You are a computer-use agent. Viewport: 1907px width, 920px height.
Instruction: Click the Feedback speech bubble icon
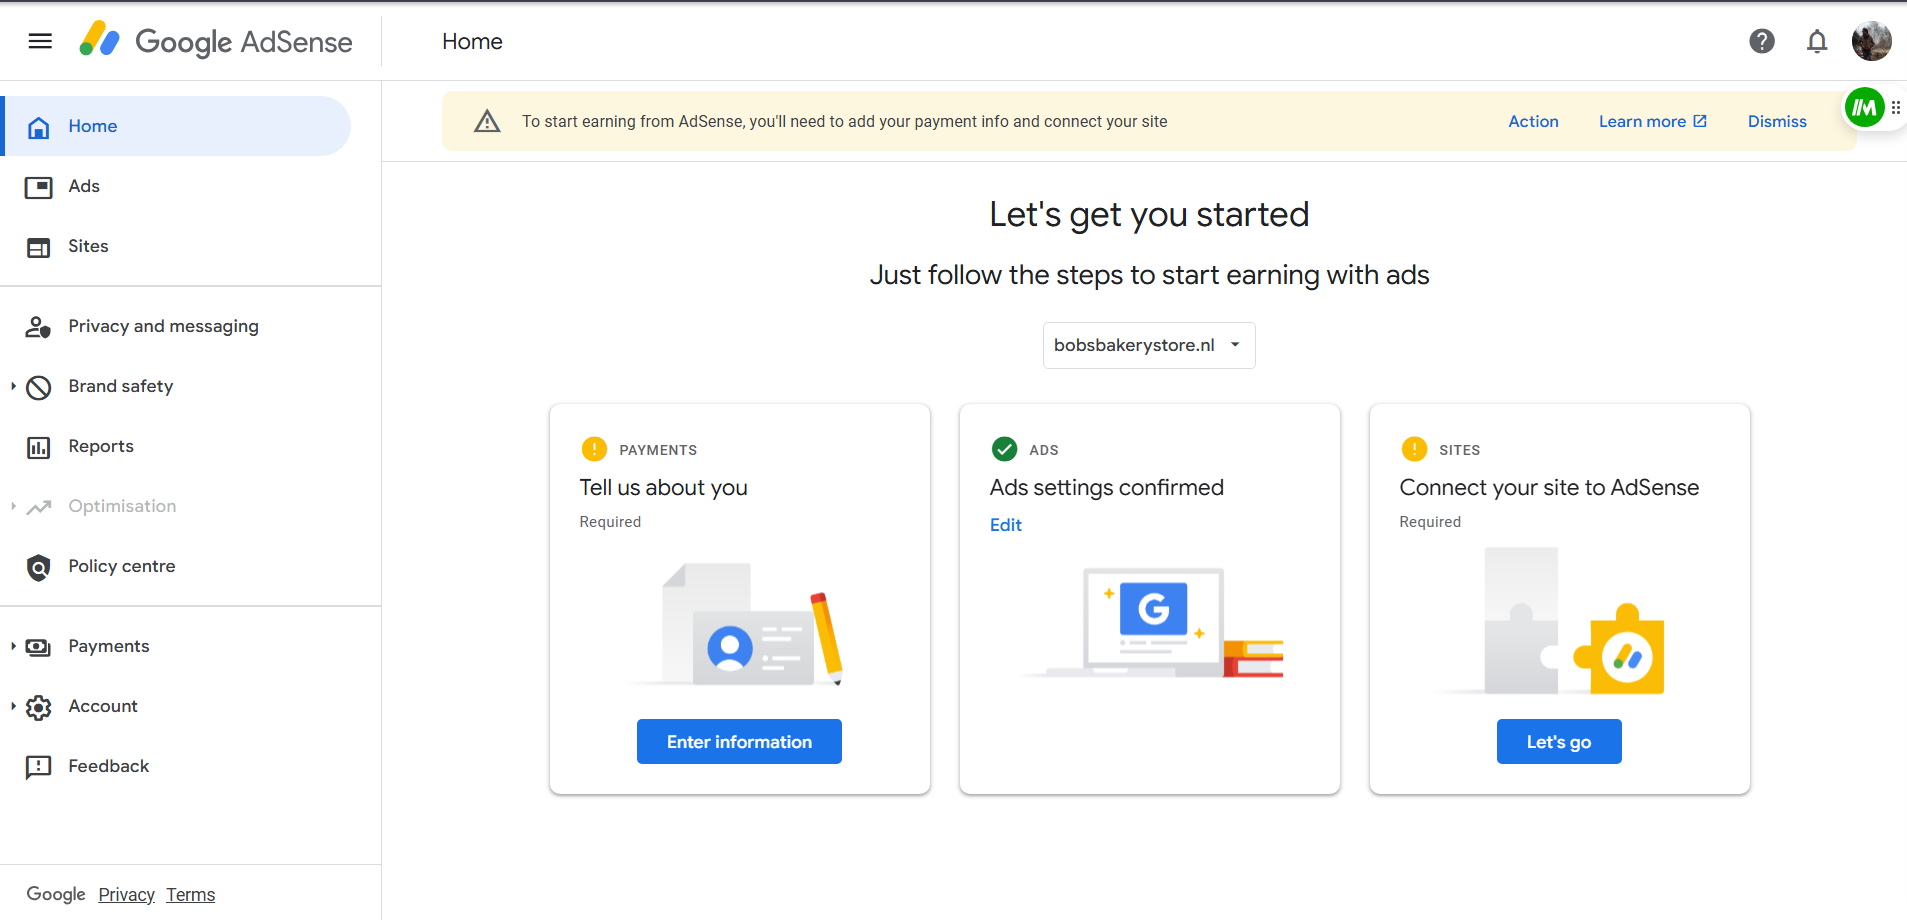point(38,767)
